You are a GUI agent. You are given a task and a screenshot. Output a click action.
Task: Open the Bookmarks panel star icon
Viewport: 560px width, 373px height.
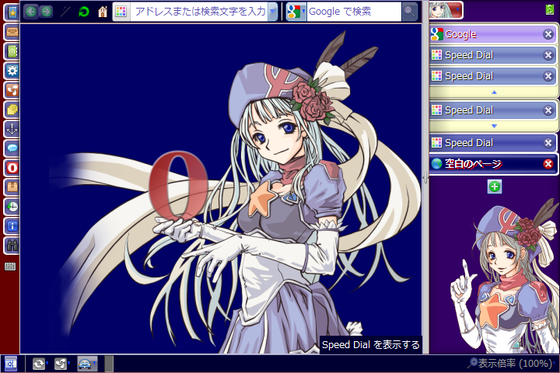[12, 13]
